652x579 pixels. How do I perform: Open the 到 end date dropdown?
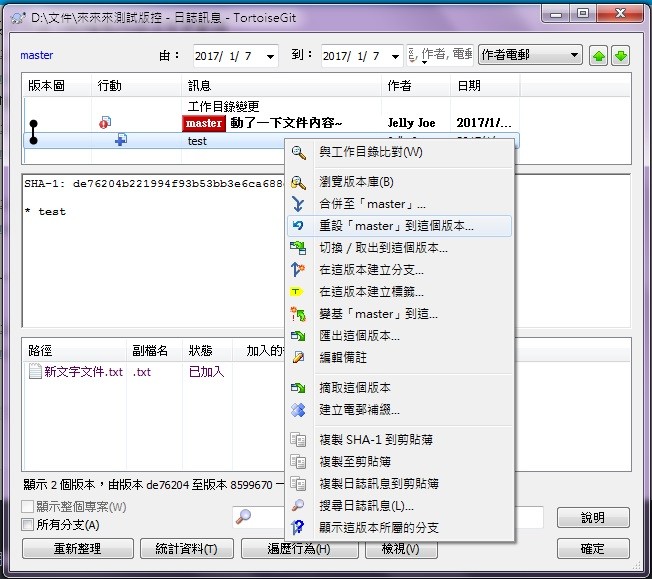[x=395, y=56]
